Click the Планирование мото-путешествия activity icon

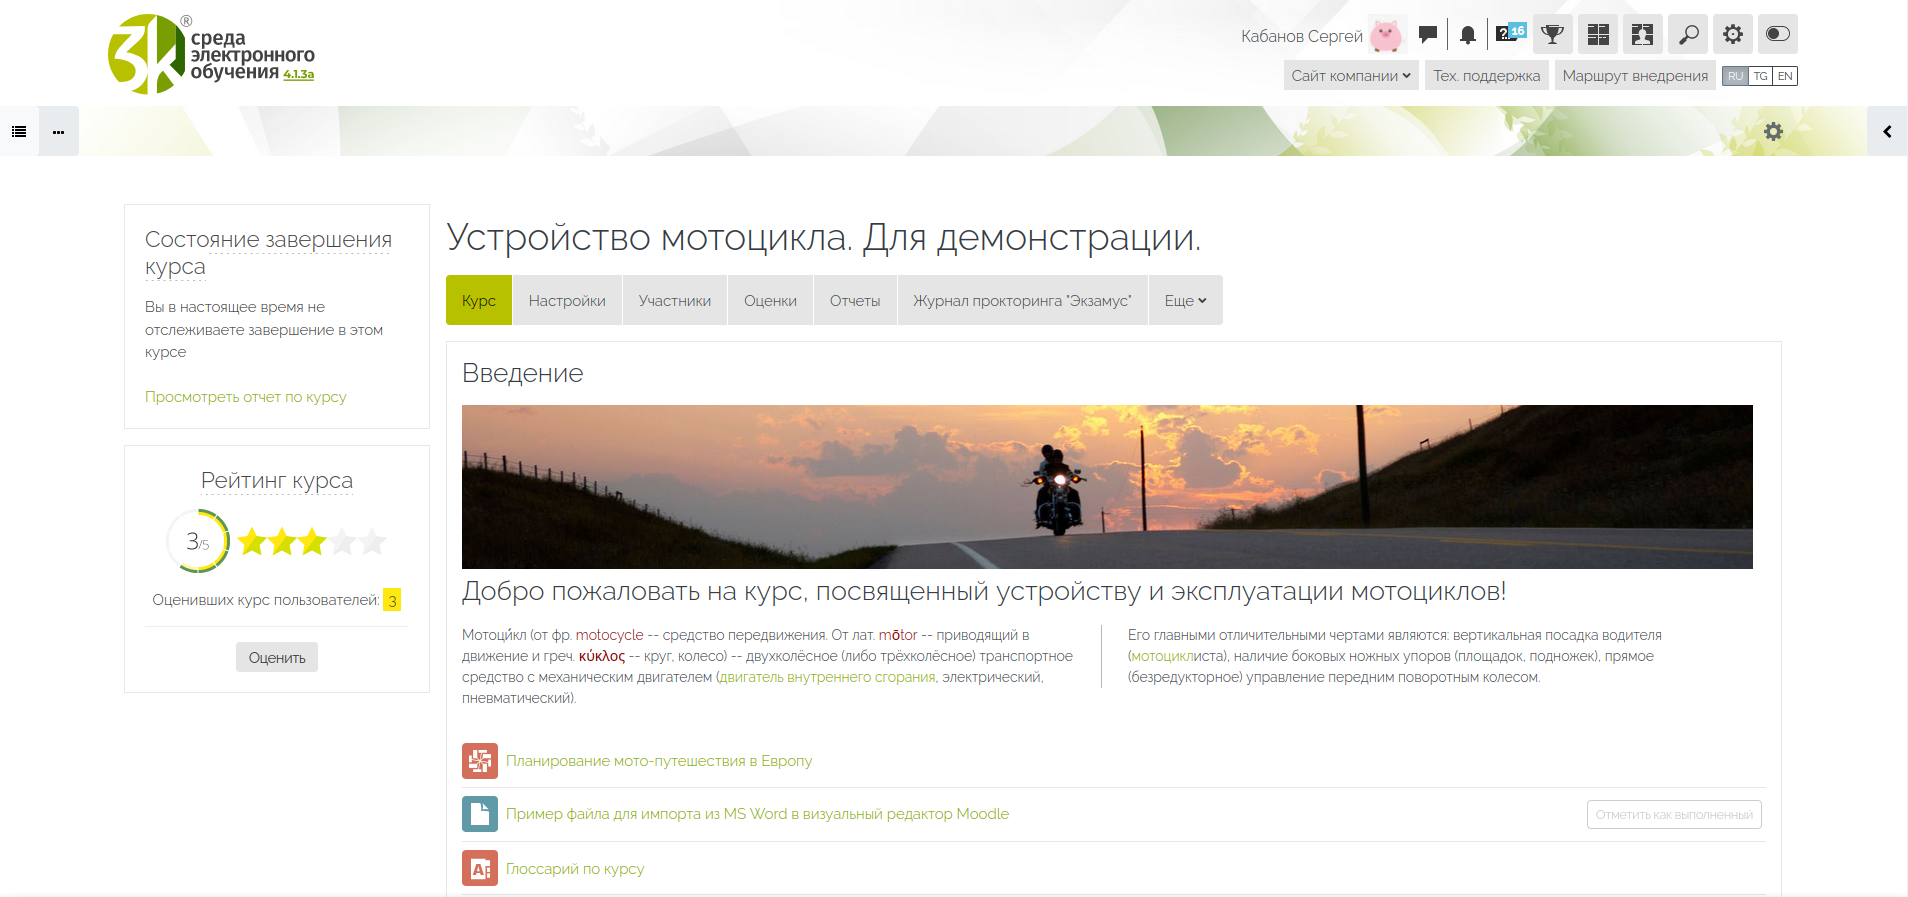(x=480, y=761)
